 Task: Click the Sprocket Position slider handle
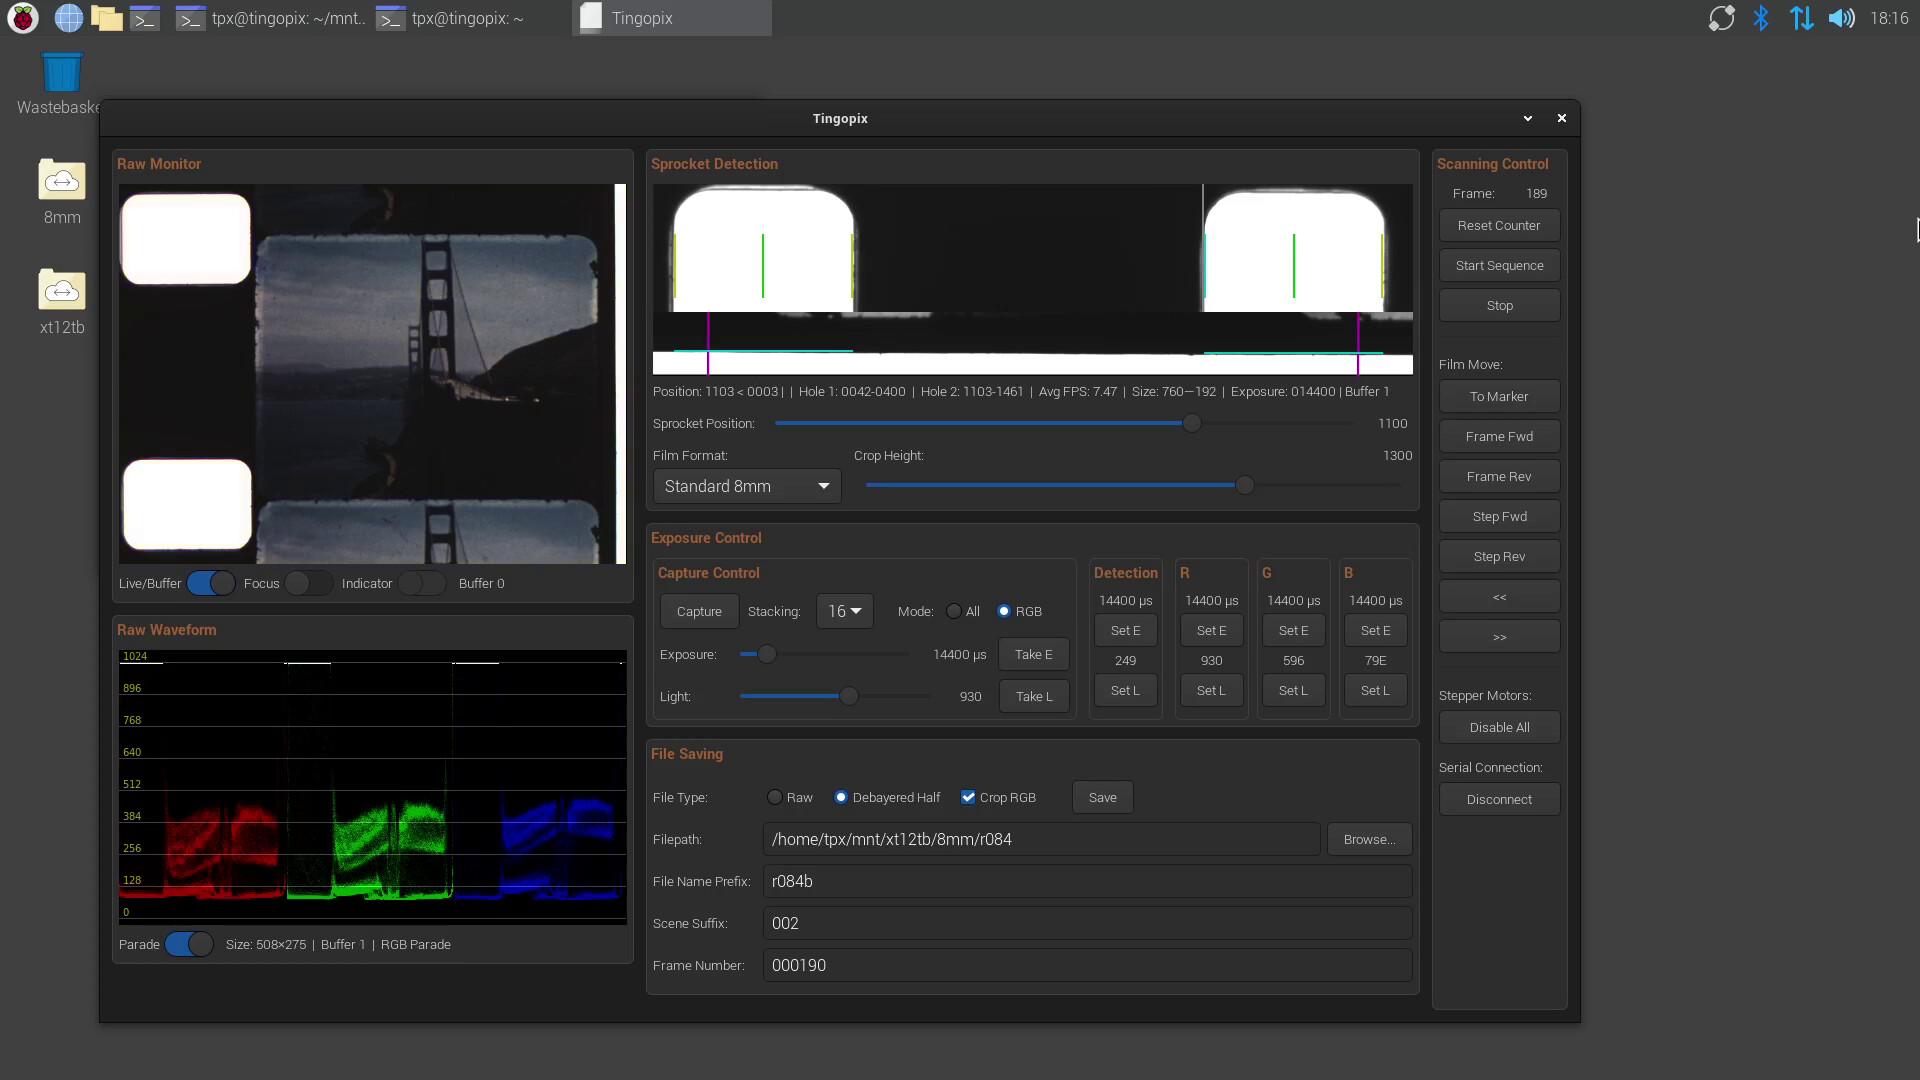click(x=1191, y=423)
